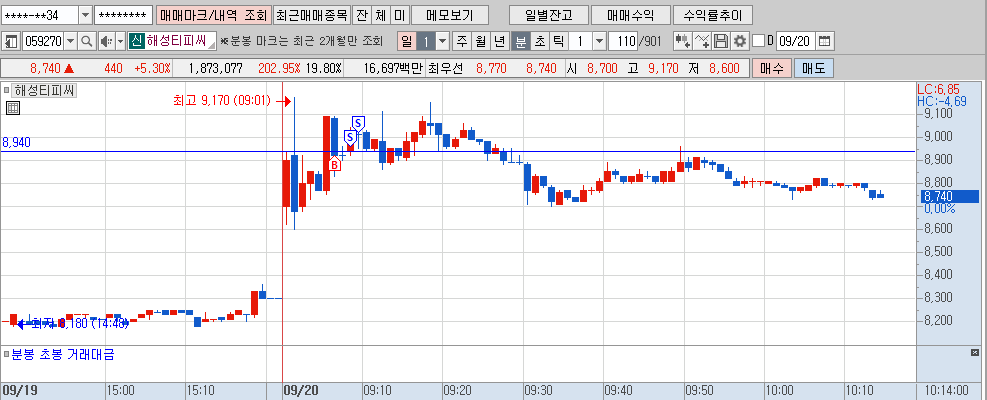Click the small square beside 해성티피씨 legend
Screen dimensions: 987x400
(x=6, y=91)
